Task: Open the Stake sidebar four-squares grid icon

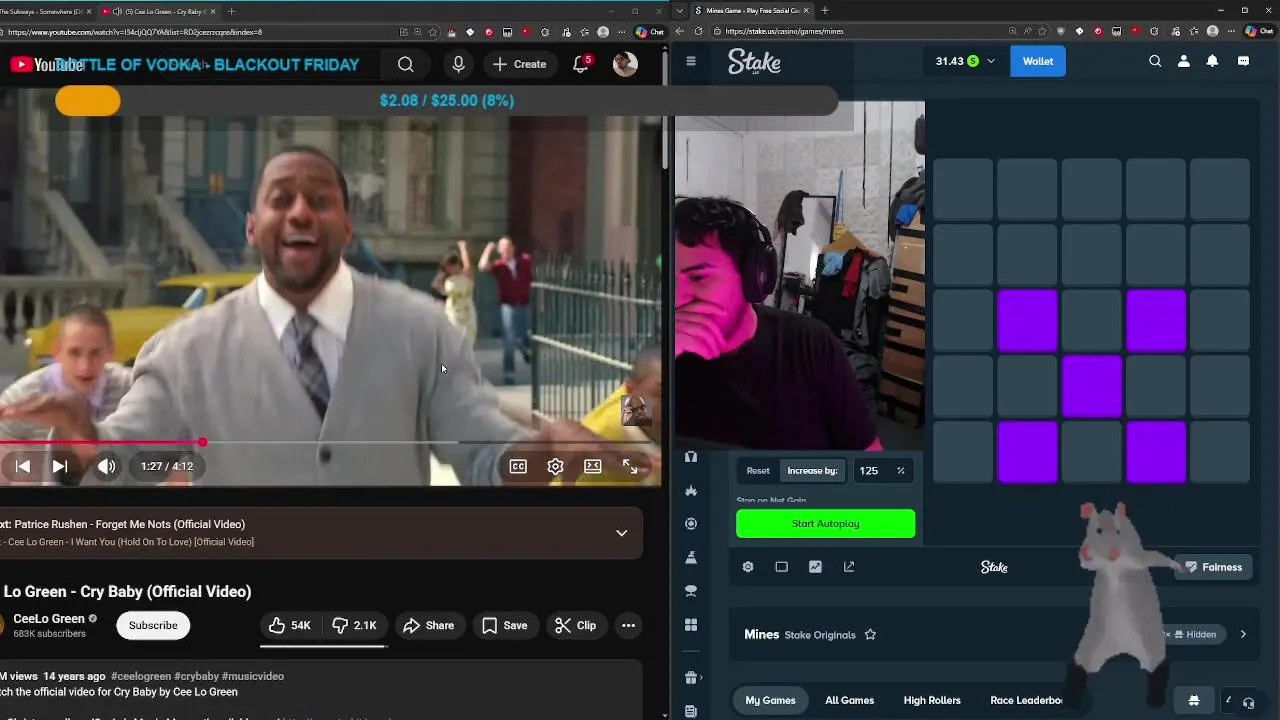Action: (690, 625)
